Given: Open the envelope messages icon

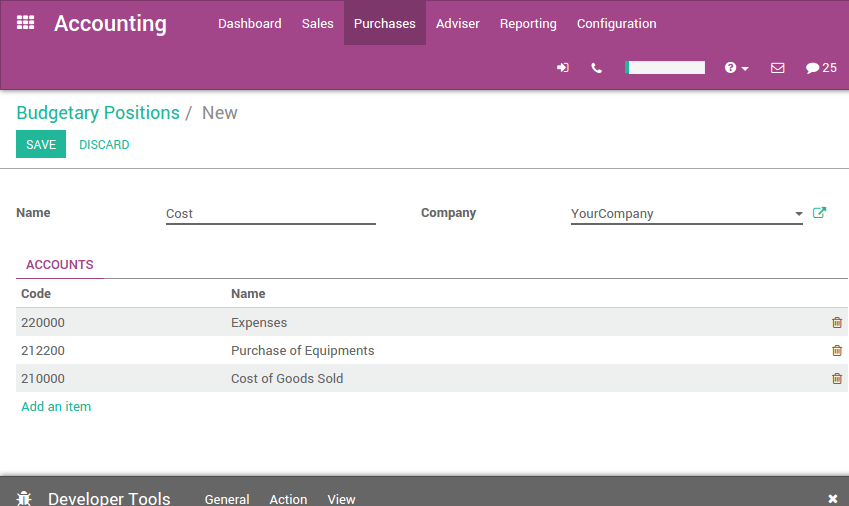Looking at the screenshot, I should [777, 68].
